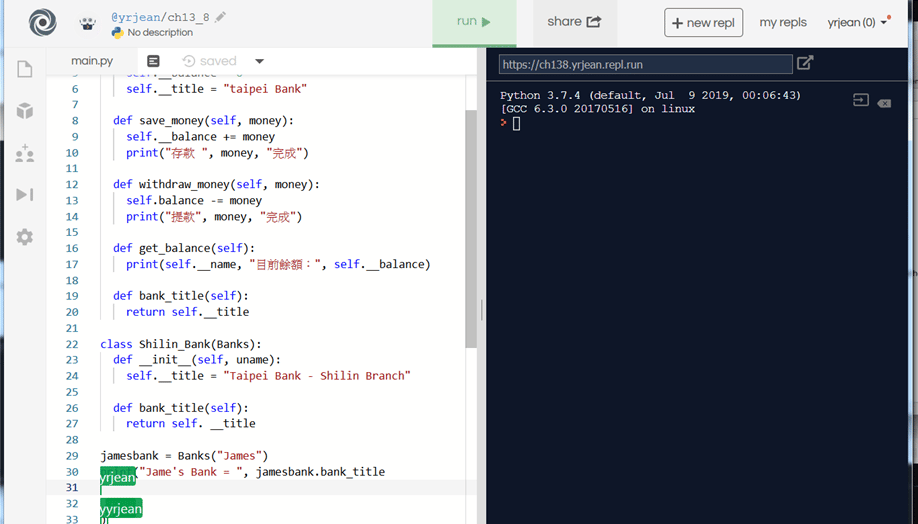Open the @yrjean profile link
The height and width of the screenshot is (524, 918).
tap(136, 17)
